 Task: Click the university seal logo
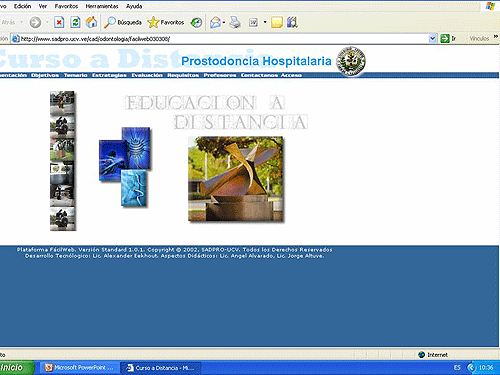pyautogui.click(x=350, y=61)
